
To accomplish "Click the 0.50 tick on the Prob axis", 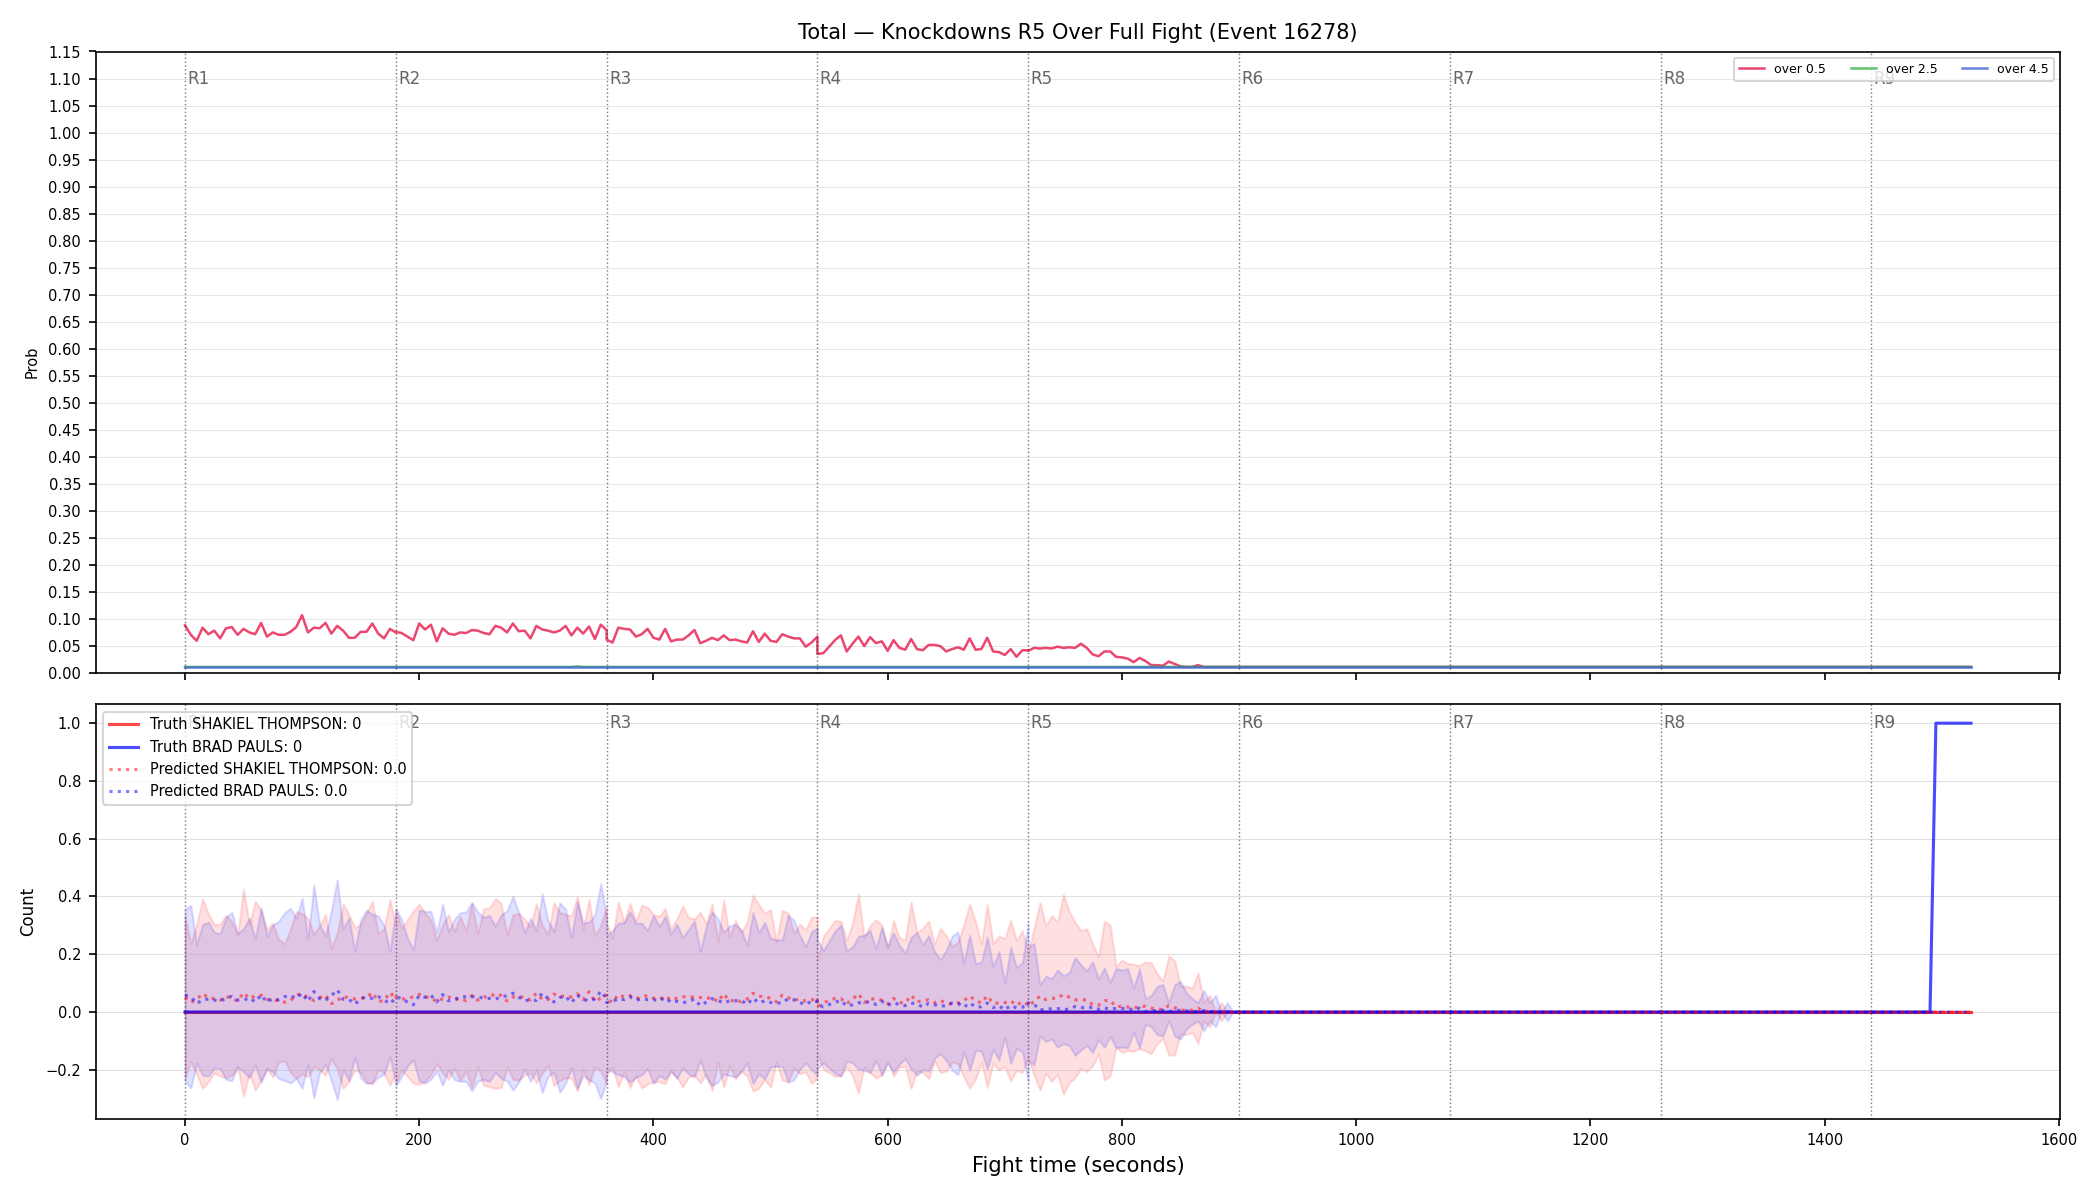I will point(65,403).
